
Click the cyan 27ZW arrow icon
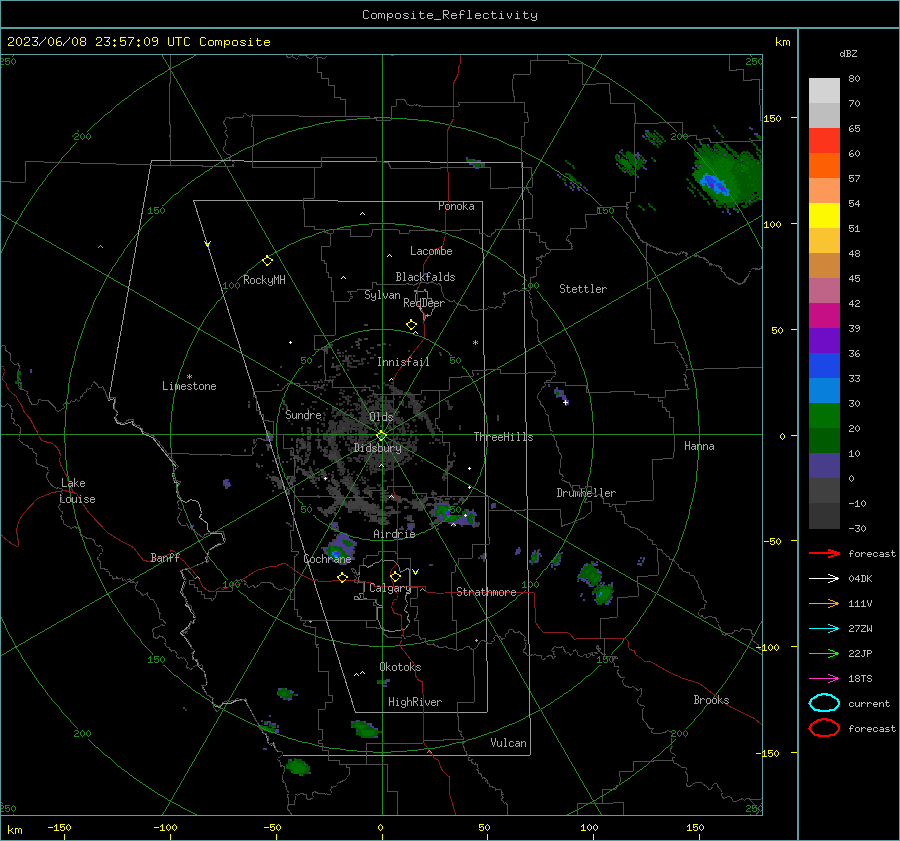tap(824, 629)
